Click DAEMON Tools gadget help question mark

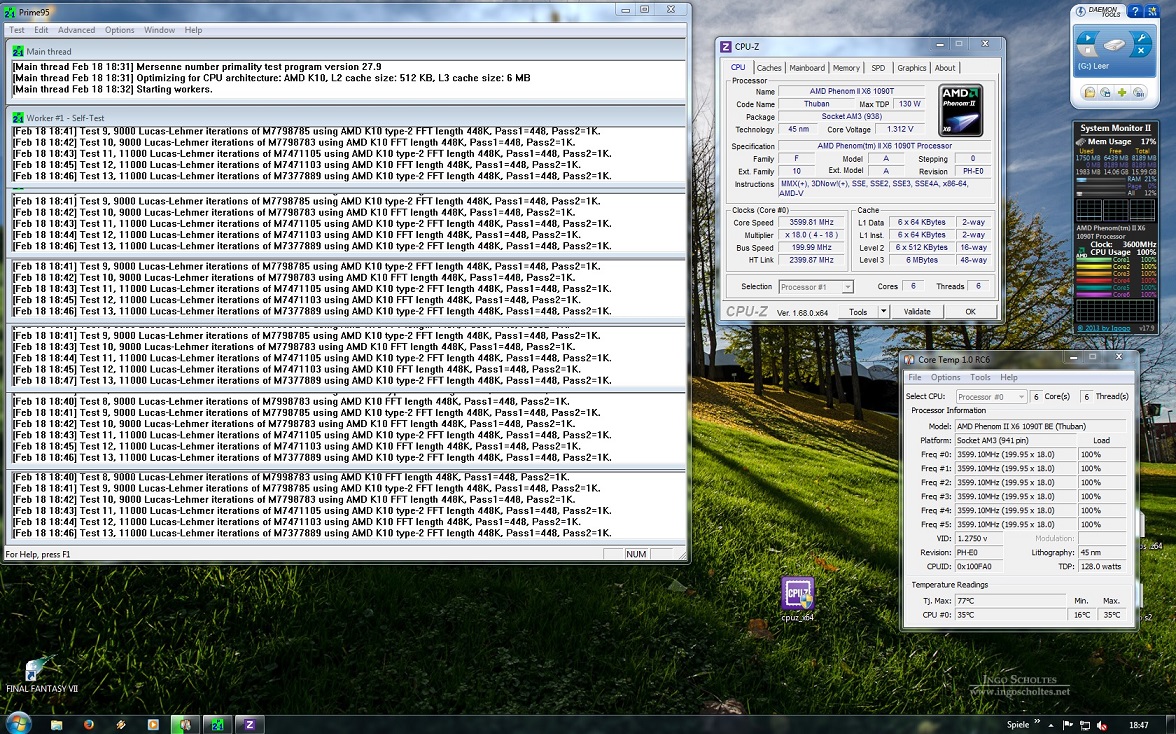pyautogui.click(x=1135, y=10)
